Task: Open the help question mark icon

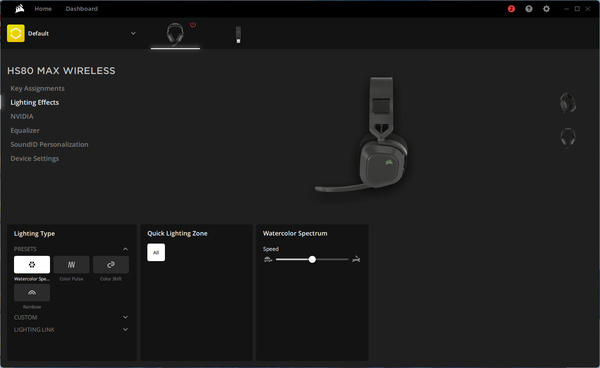Action: pos(528,9)
